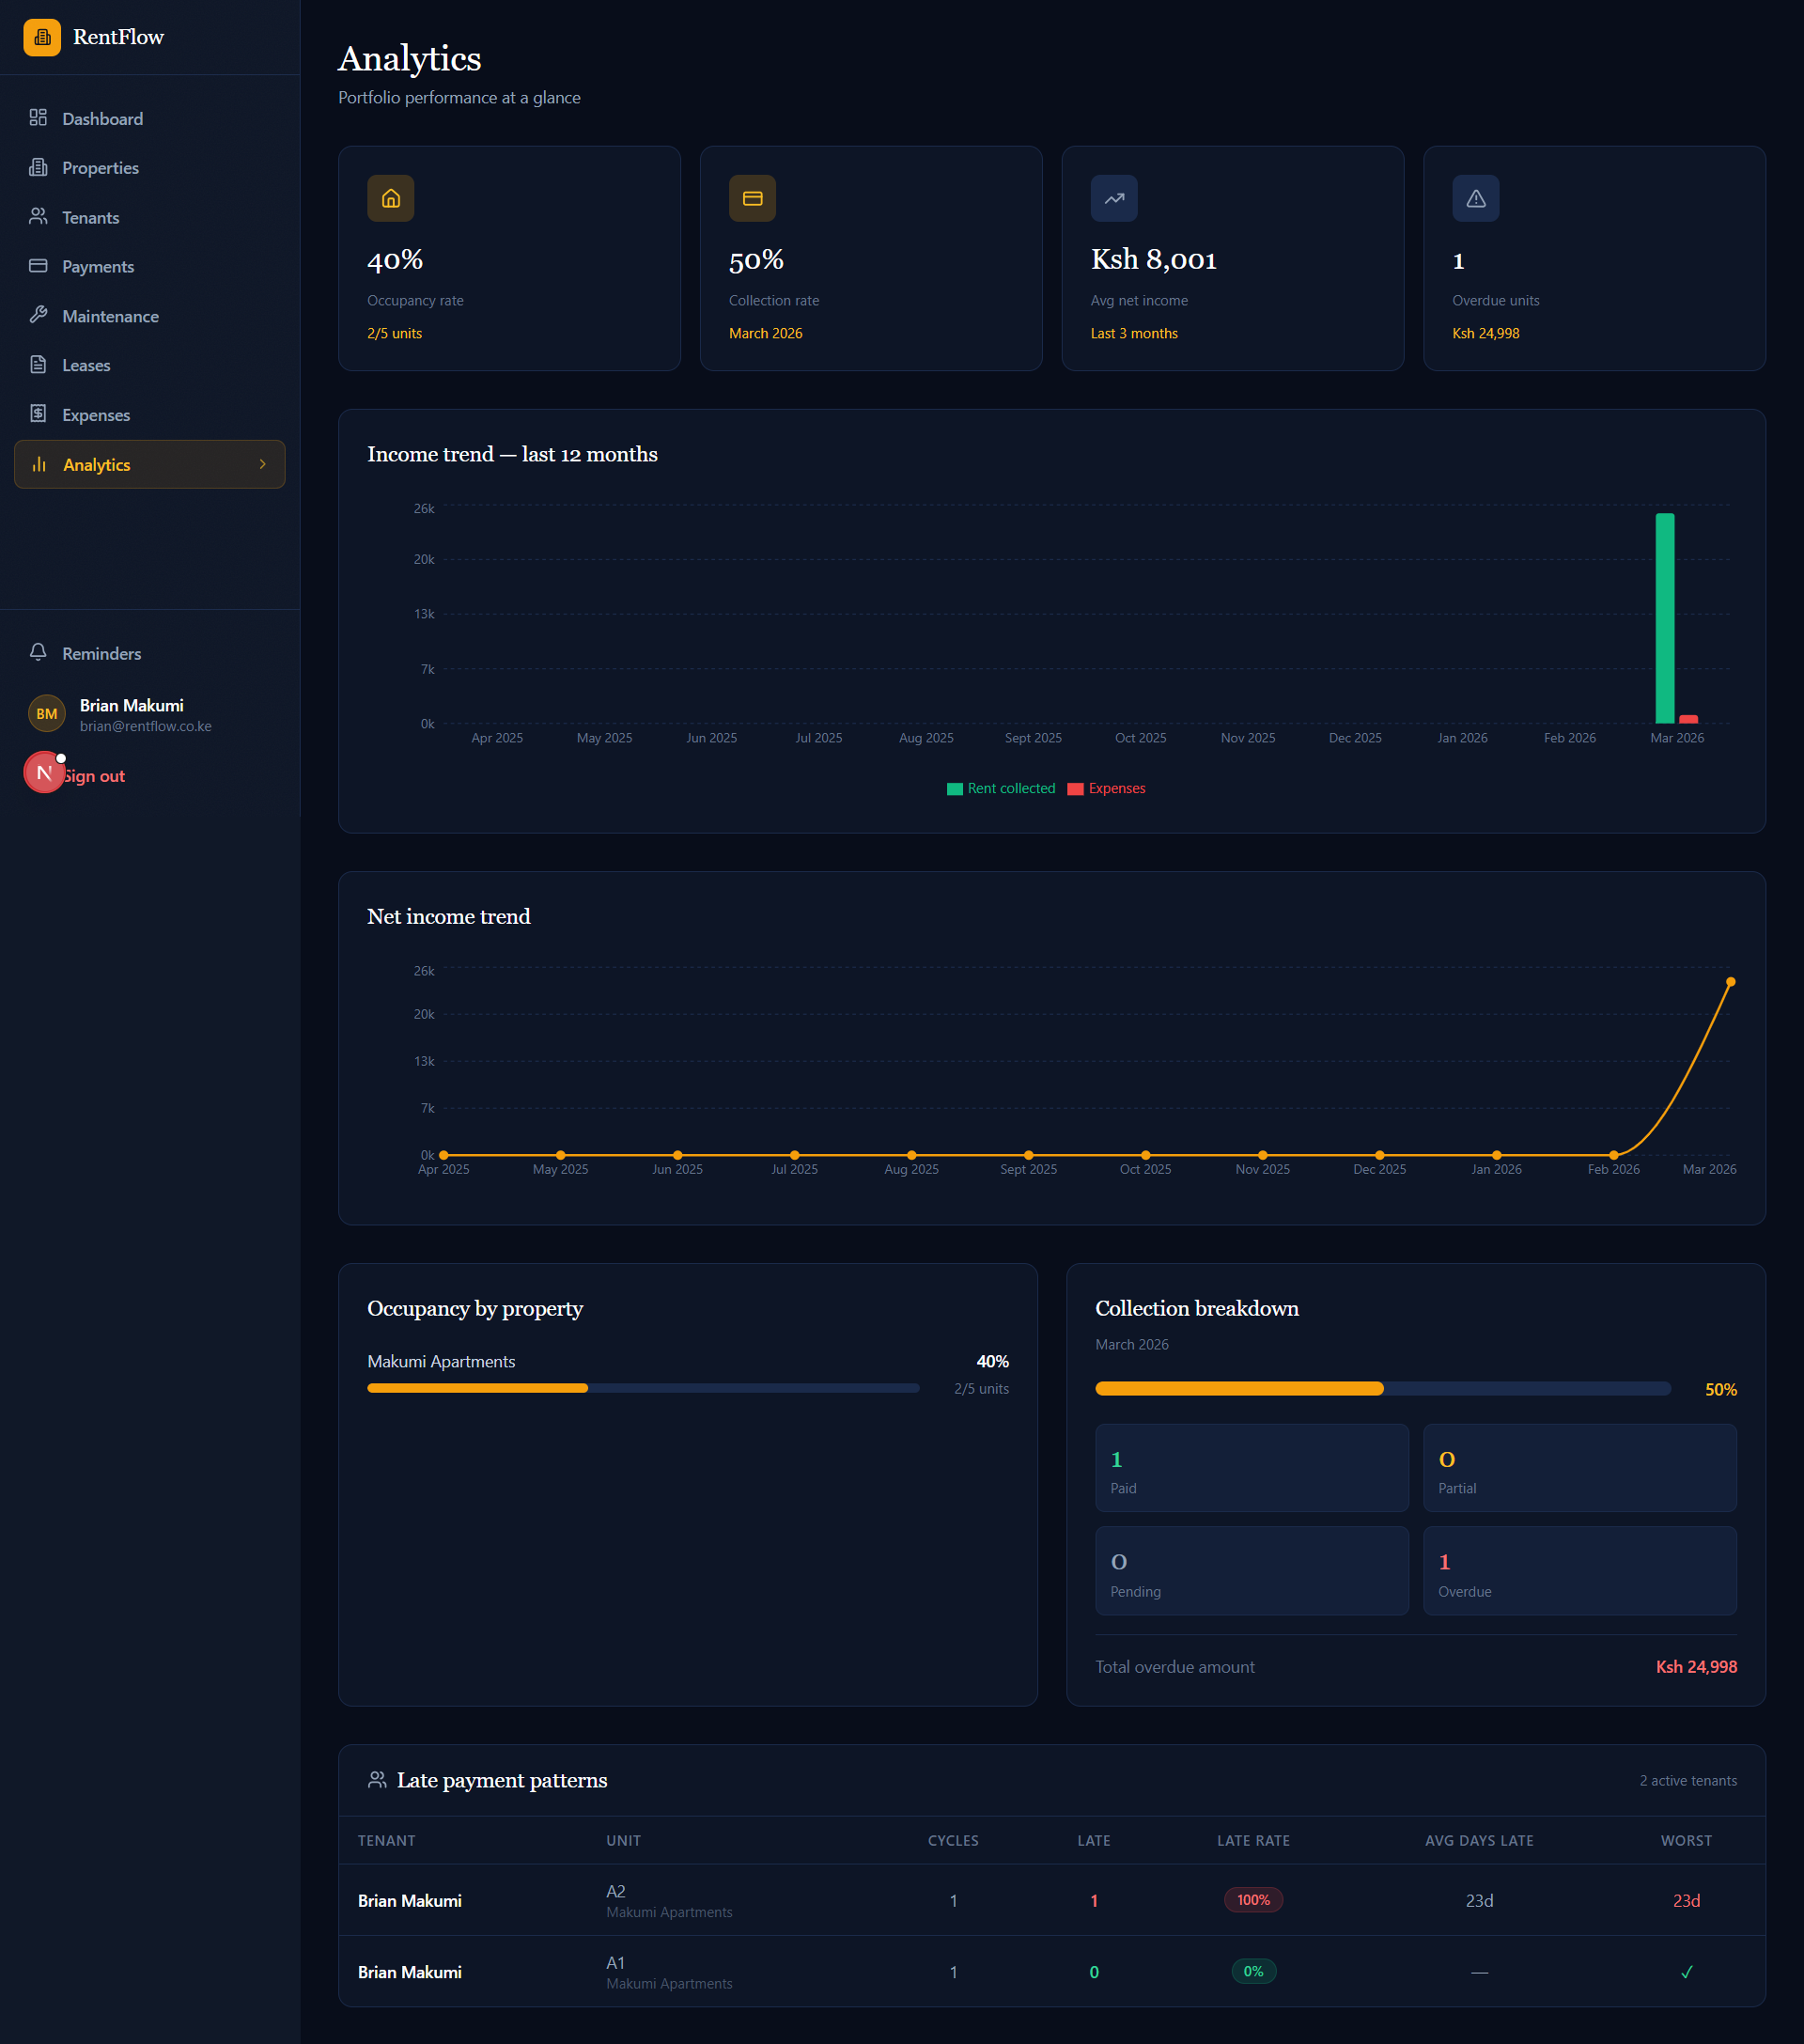1804x2044 pixels.
Task: Click the RentFlow logo icon
Action: point(42,37)
